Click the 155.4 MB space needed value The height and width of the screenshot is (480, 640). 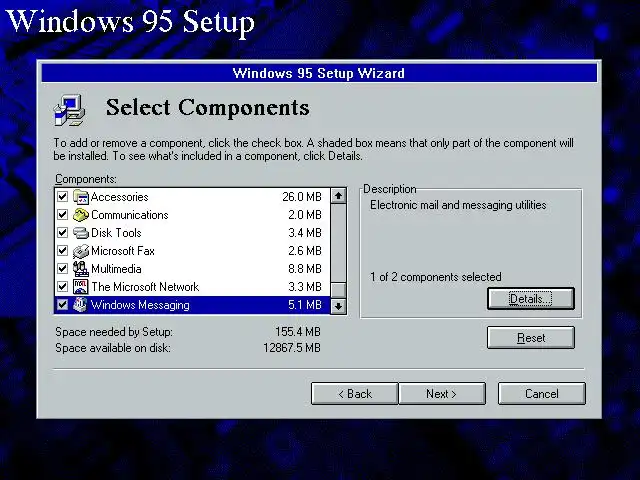pos(298,332)
